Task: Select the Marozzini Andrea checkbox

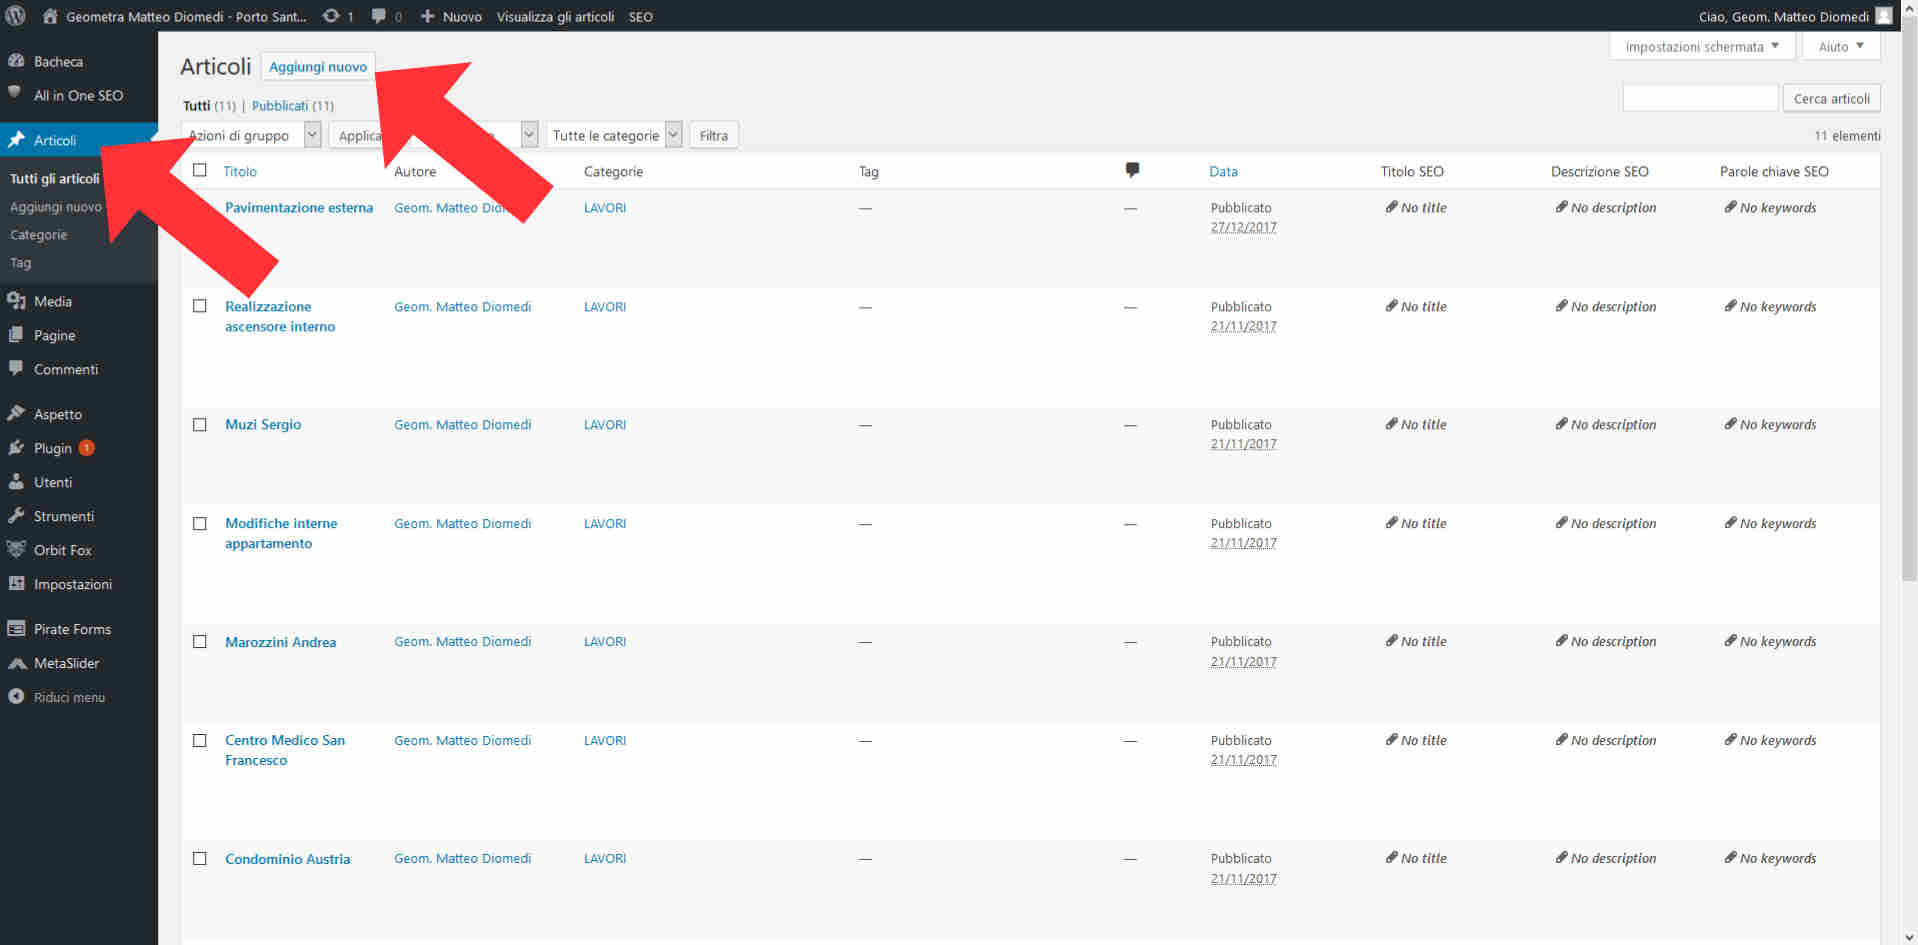Action: coord(200,642)
